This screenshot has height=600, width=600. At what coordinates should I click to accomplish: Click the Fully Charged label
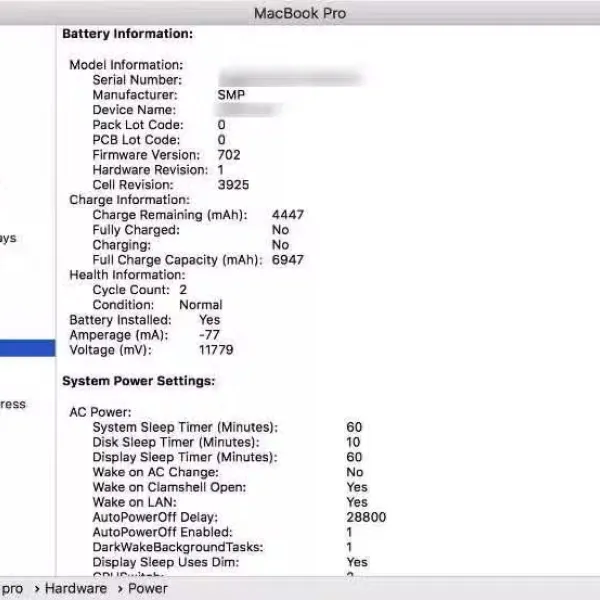(x=136, y=230)
